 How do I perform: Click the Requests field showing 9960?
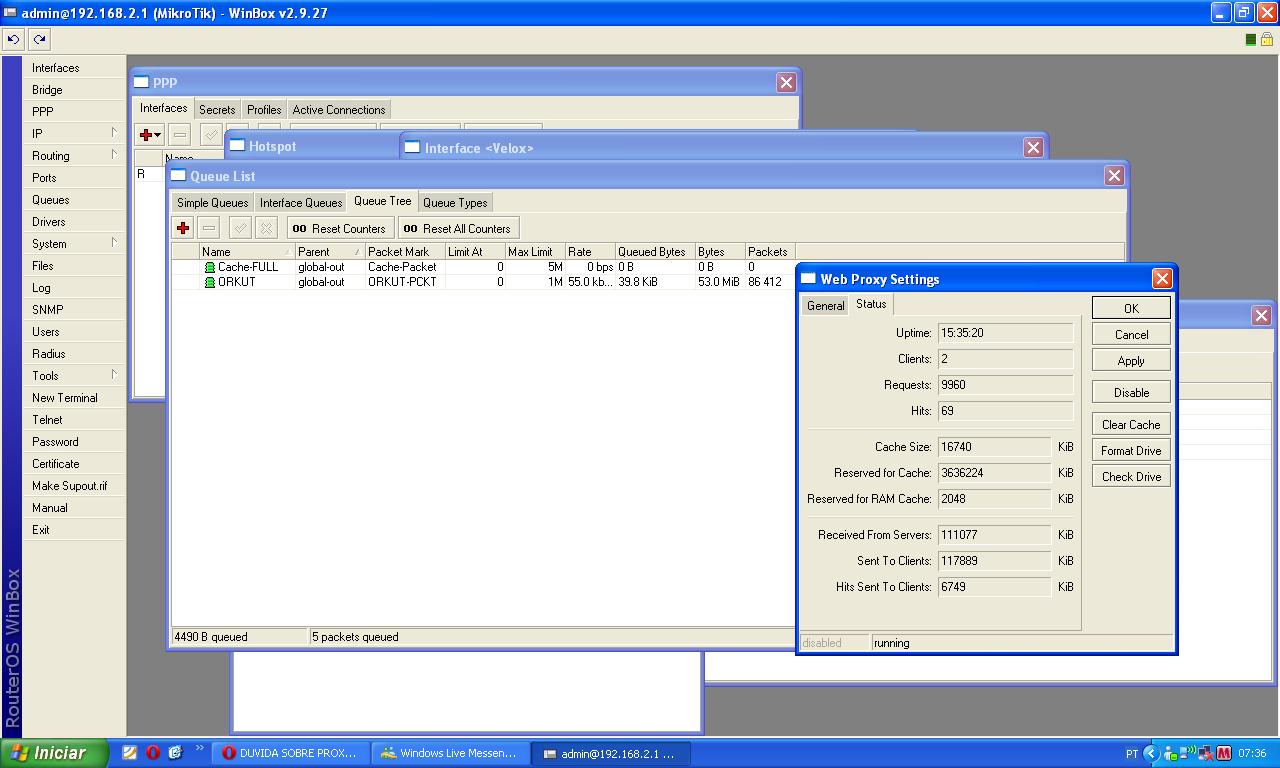click(1005, 385)
